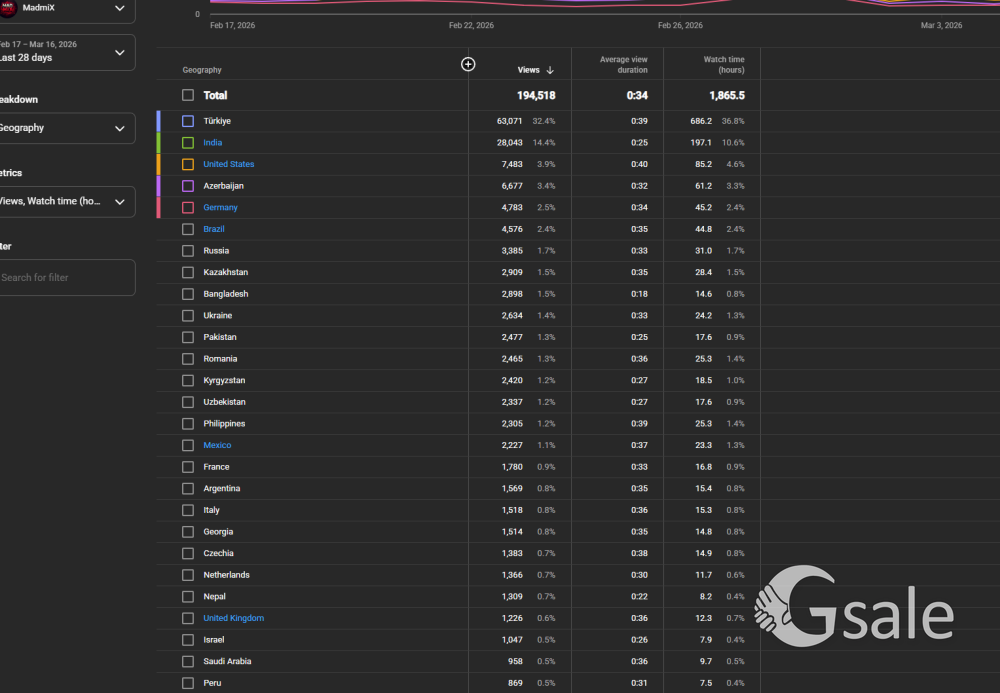Click the MadmiX channel avatar icon
Image resolution: width=1000 pixels, height=693 pixels.
pos(8,8)
